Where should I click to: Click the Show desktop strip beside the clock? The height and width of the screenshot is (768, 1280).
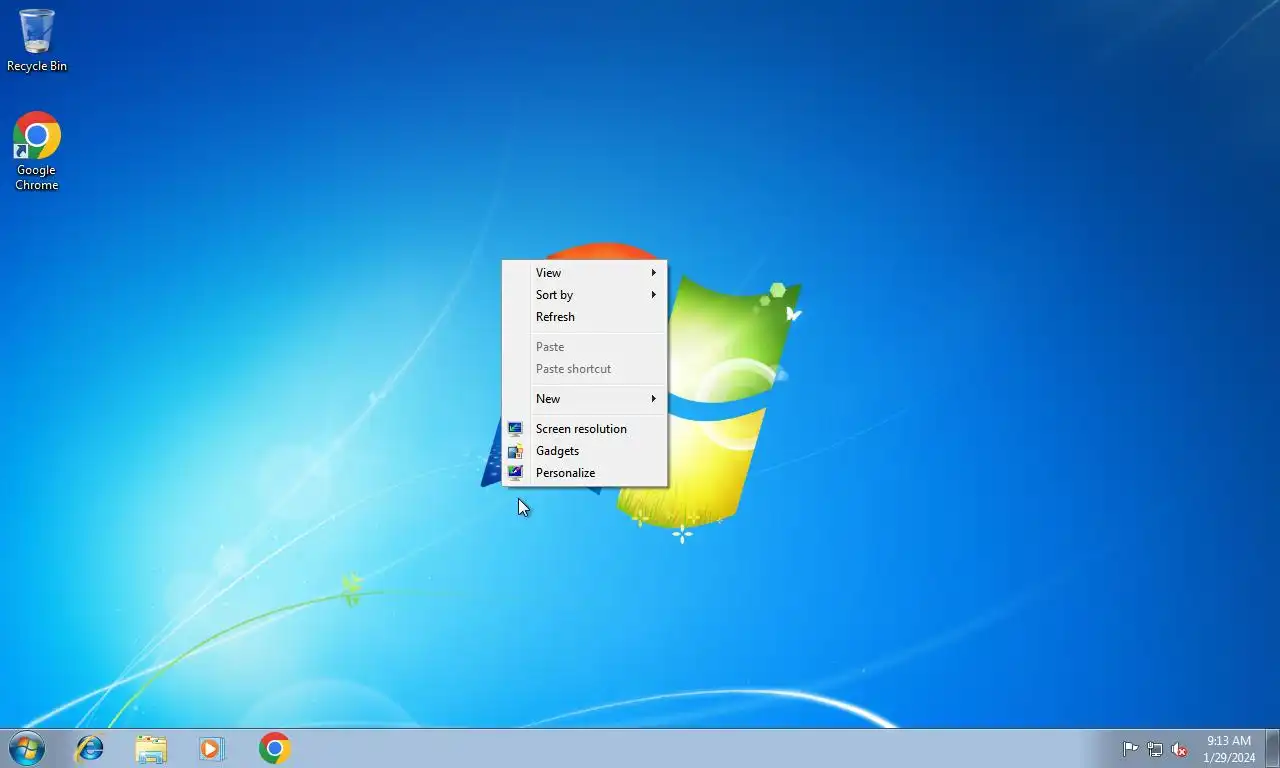(1272, 748)
